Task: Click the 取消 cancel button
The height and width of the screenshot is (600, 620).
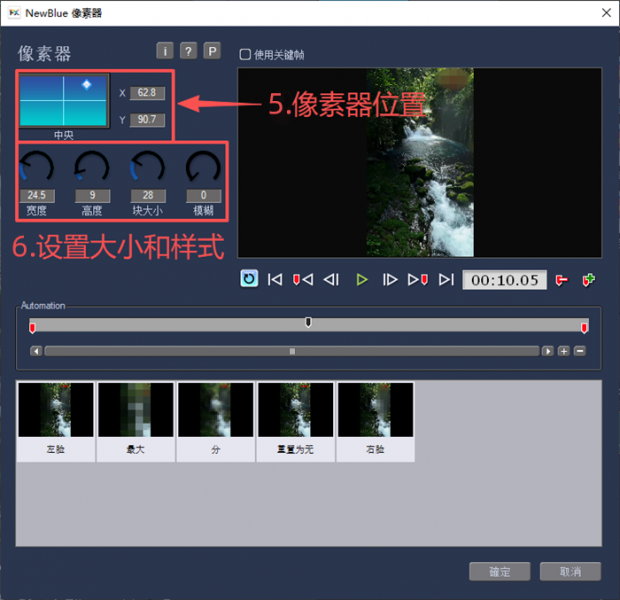Action: pos(571,572)
